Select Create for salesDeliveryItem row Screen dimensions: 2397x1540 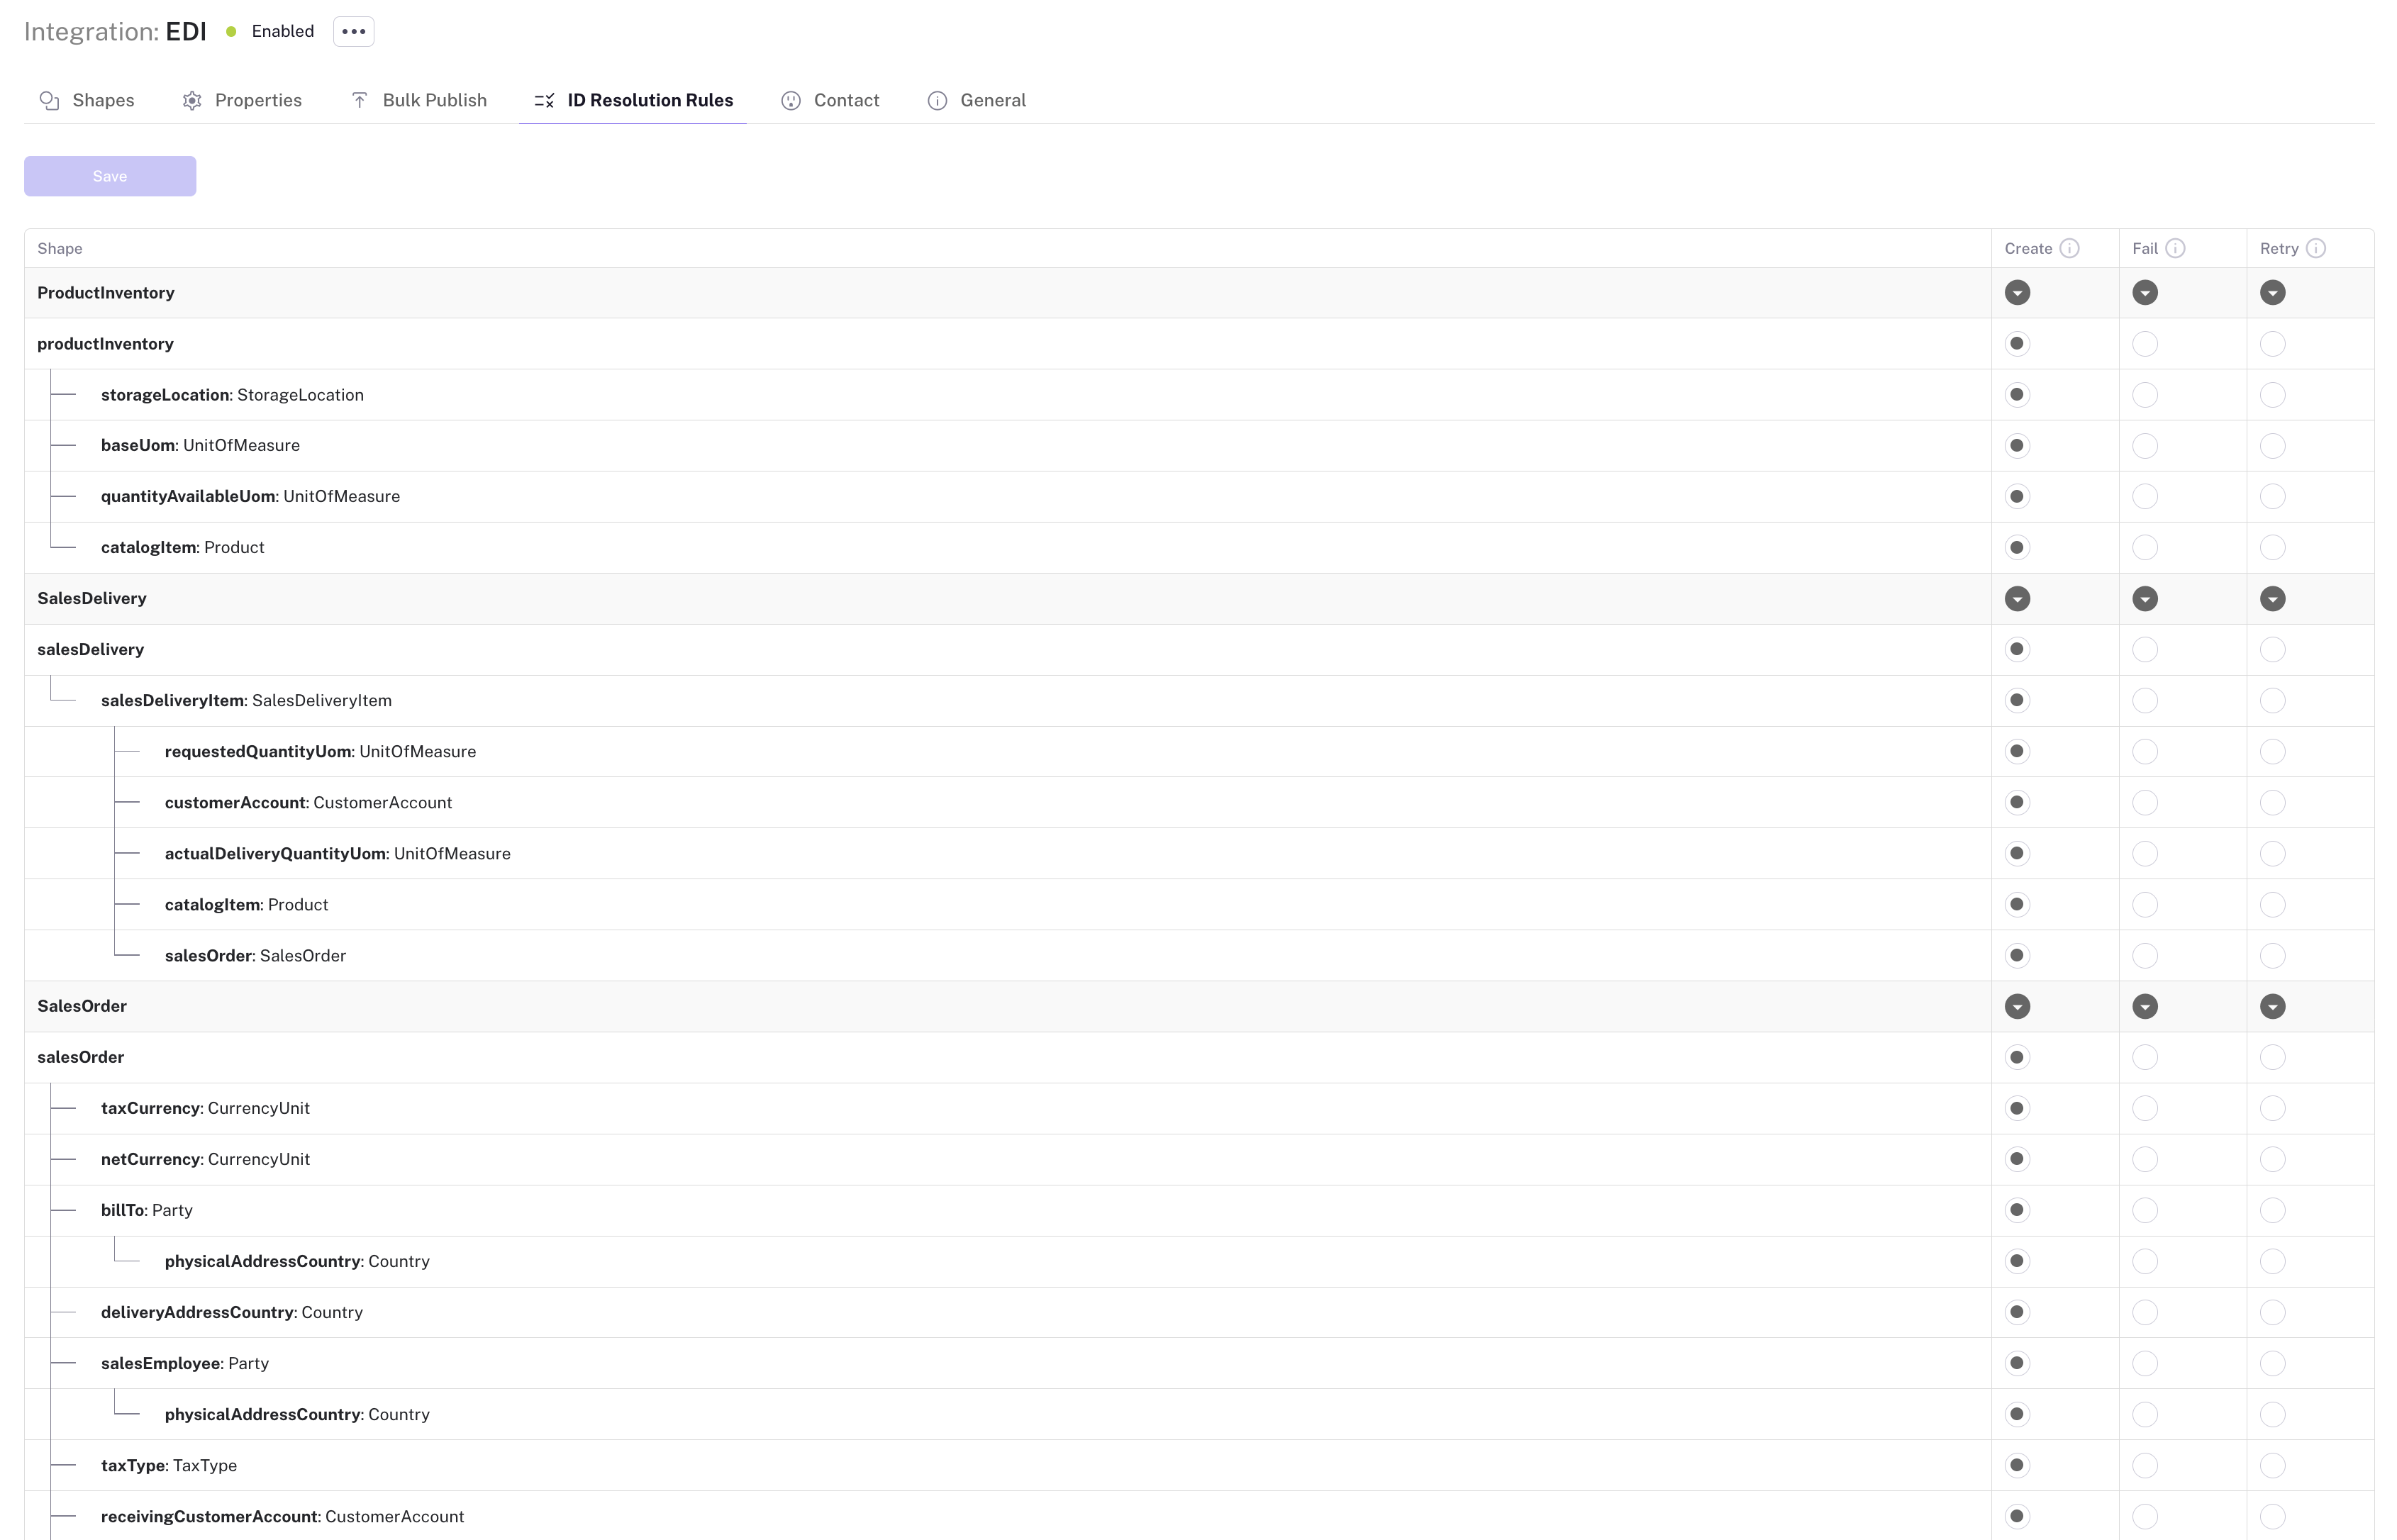click(2017, 700)
